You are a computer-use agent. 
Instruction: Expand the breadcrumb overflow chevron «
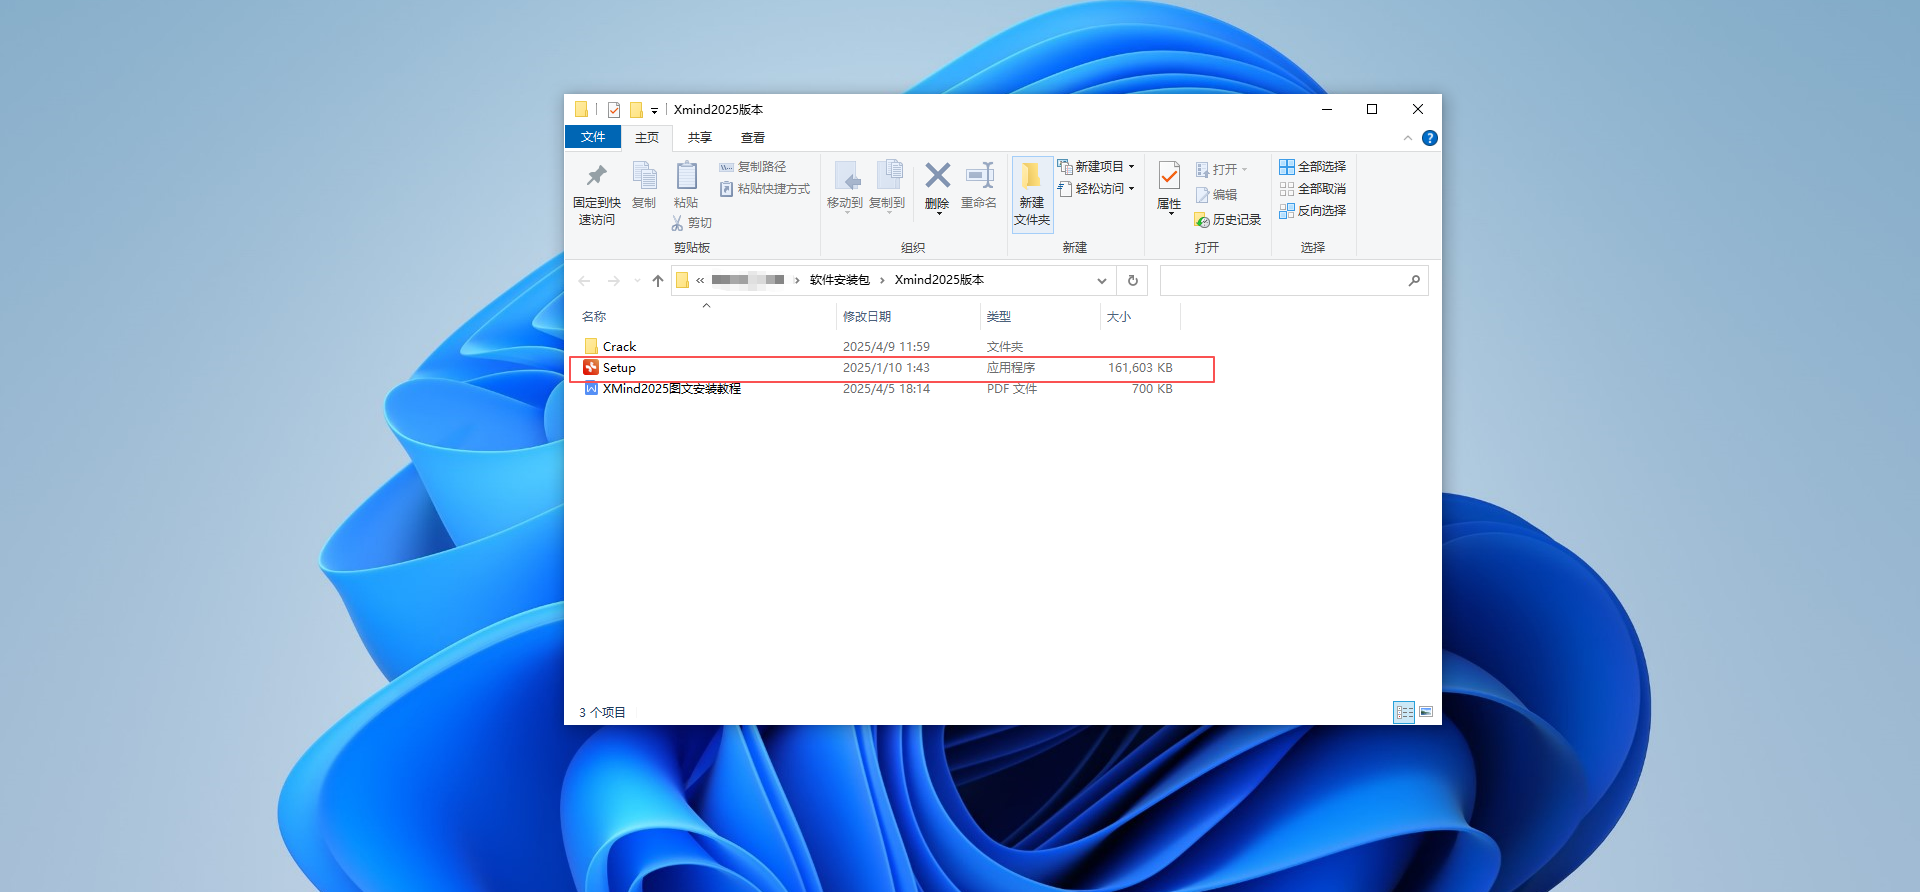[700, 281]
